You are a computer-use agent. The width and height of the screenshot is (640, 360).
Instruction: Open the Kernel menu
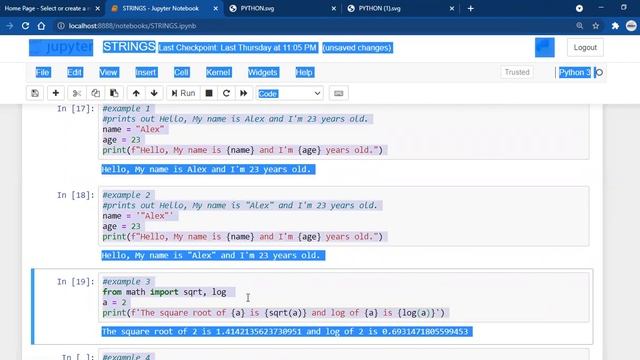218,73
